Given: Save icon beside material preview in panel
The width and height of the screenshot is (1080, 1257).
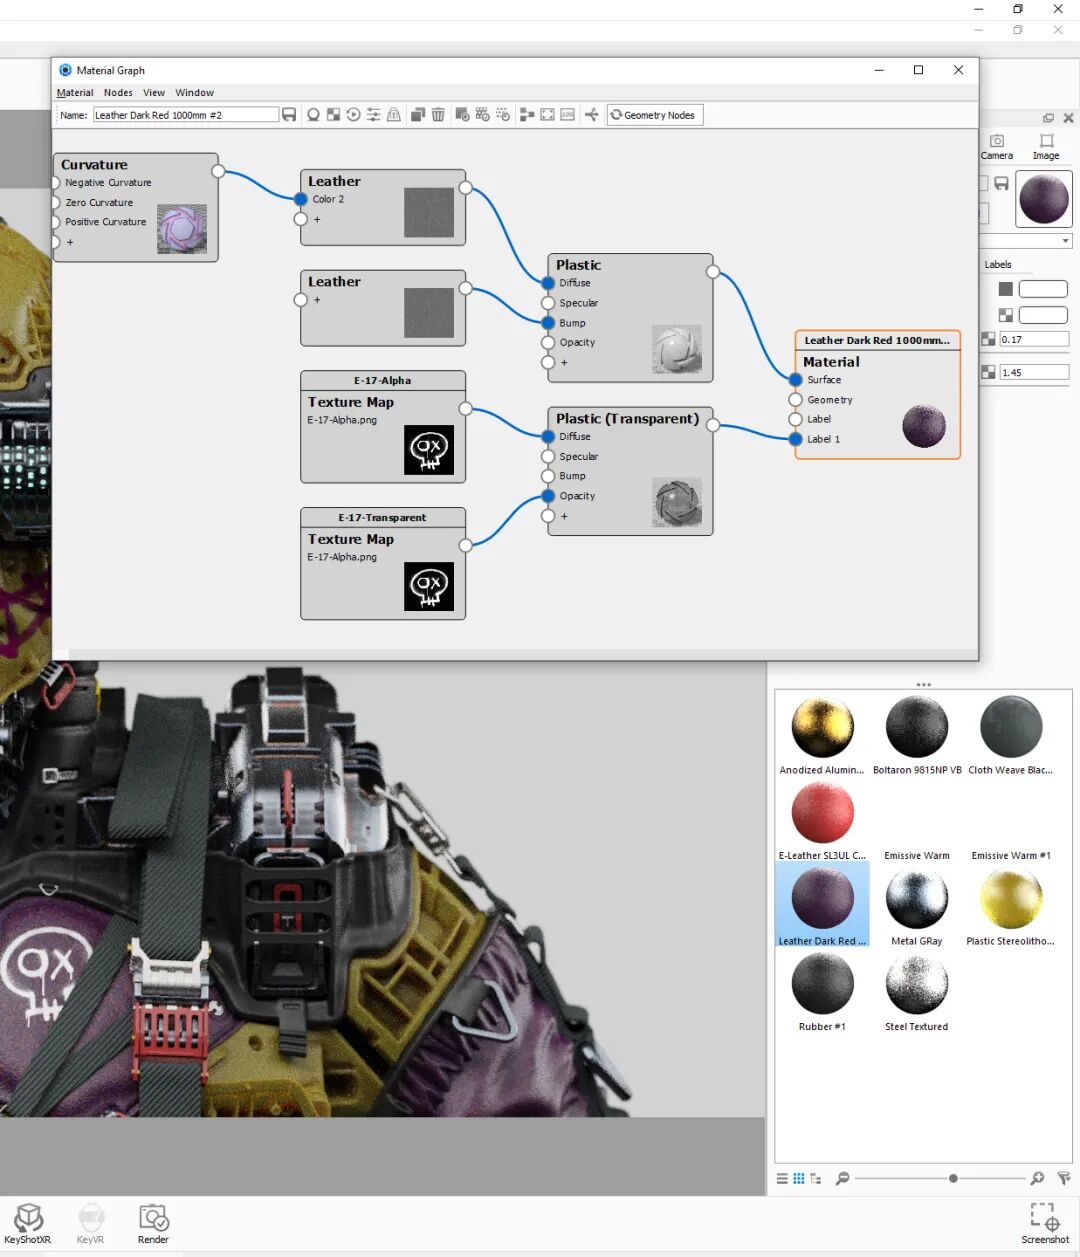Looking at the screenshot, I should click(x=1001, y=184).
